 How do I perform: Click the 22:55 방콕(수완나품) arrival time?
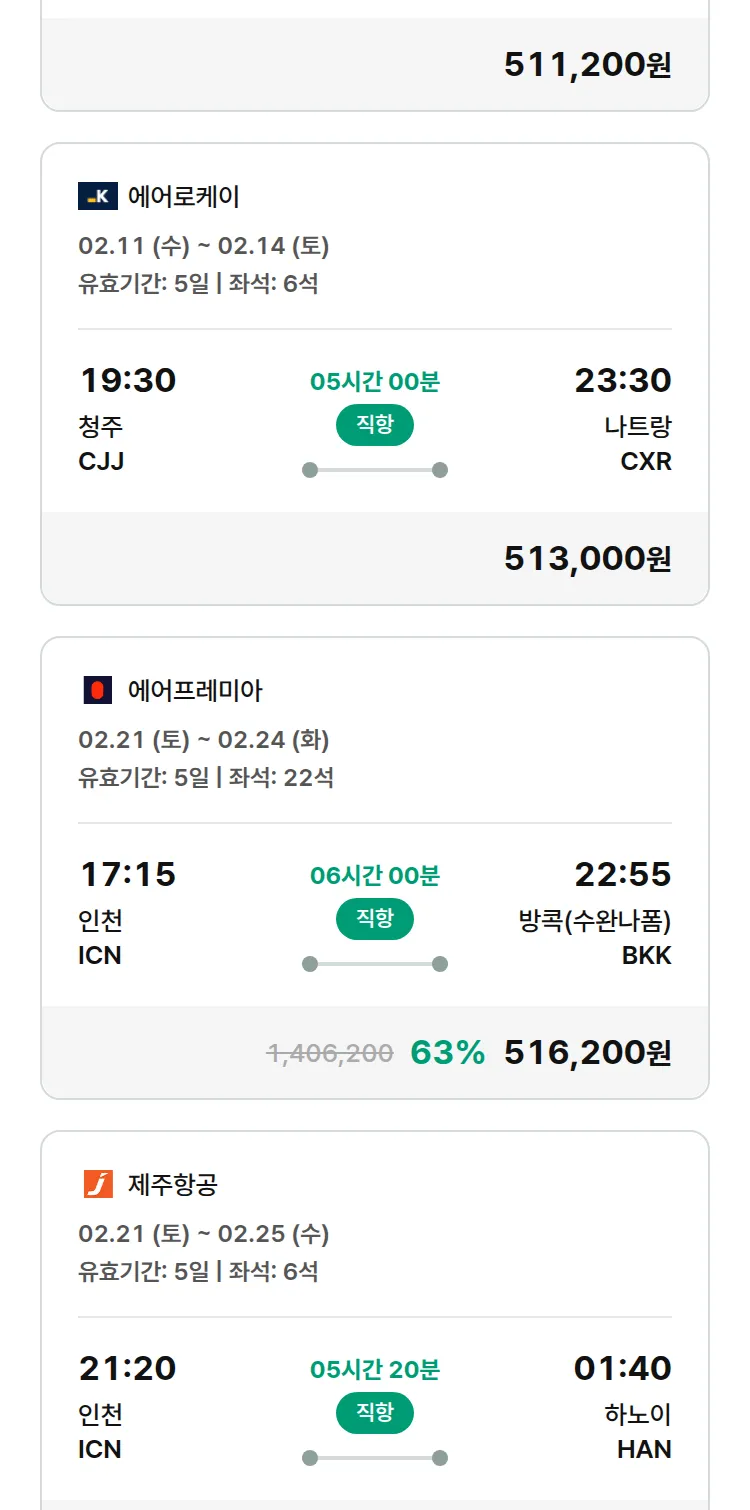[622, 875]
